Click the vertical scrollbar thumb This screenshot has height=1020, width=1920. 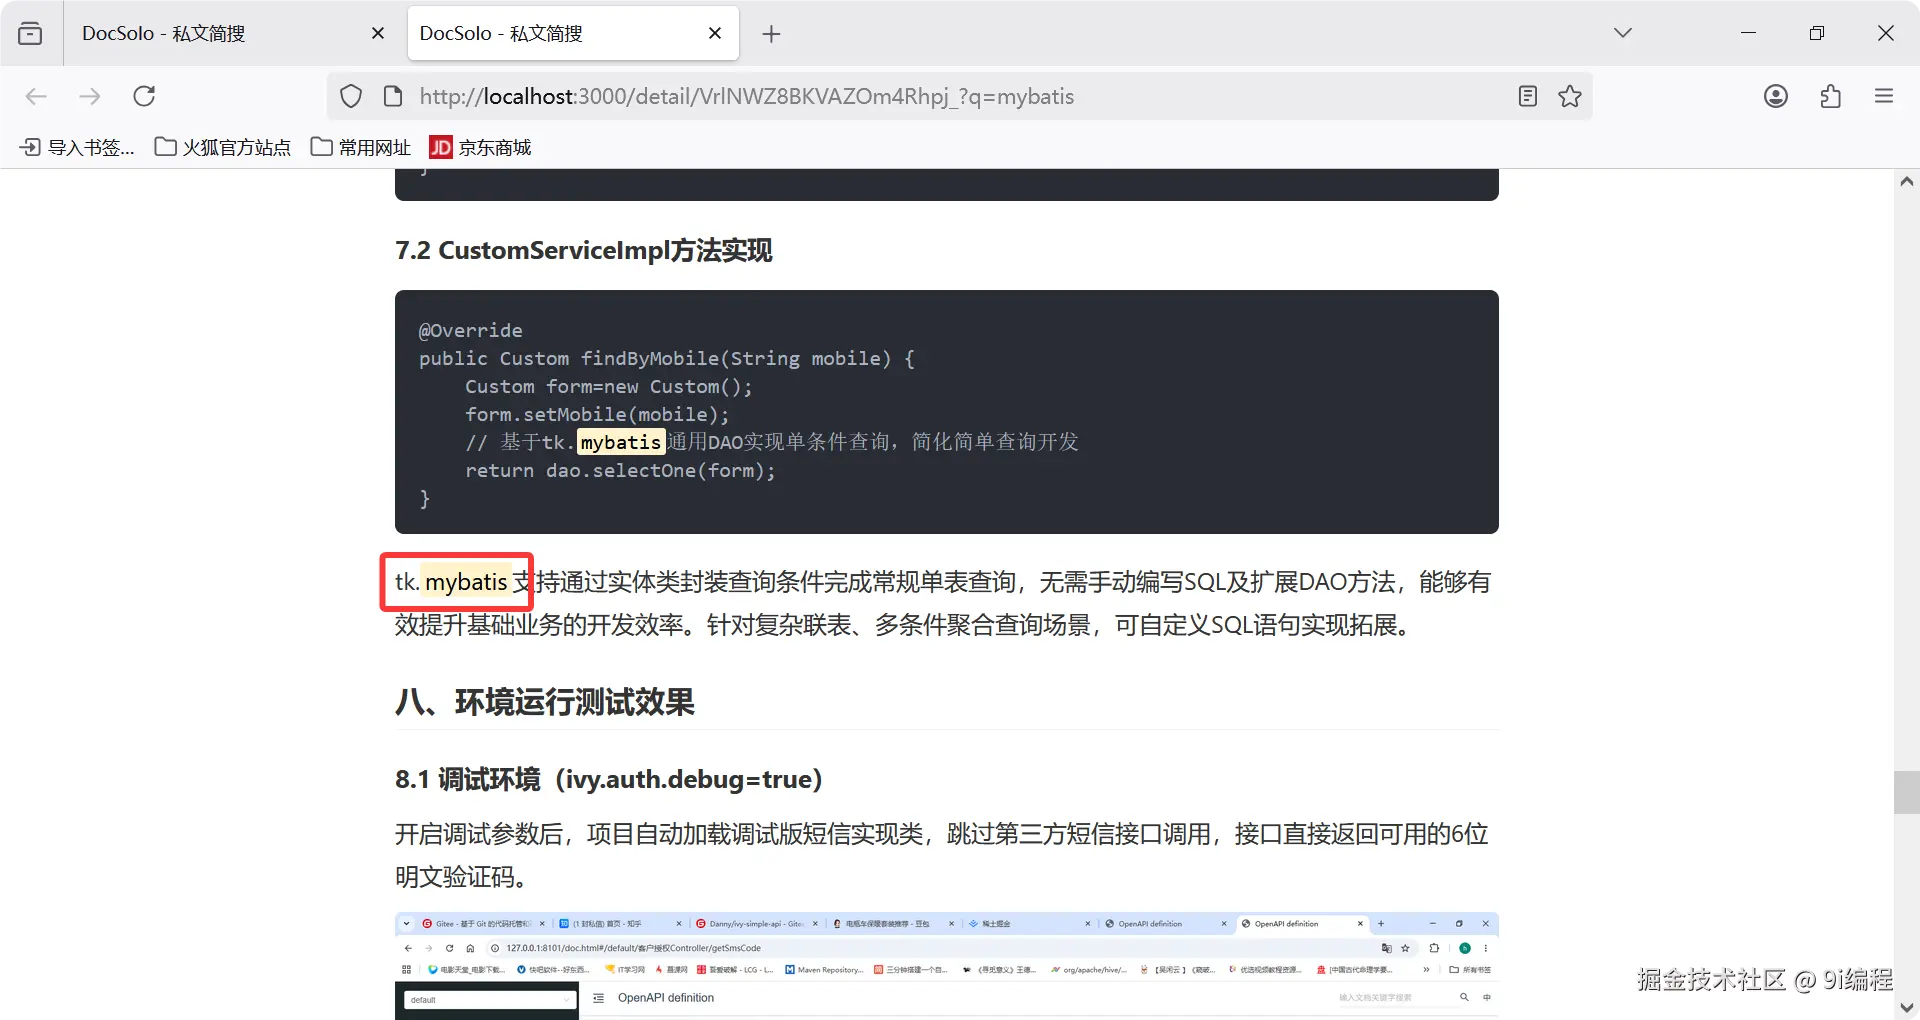(1906, 792)
